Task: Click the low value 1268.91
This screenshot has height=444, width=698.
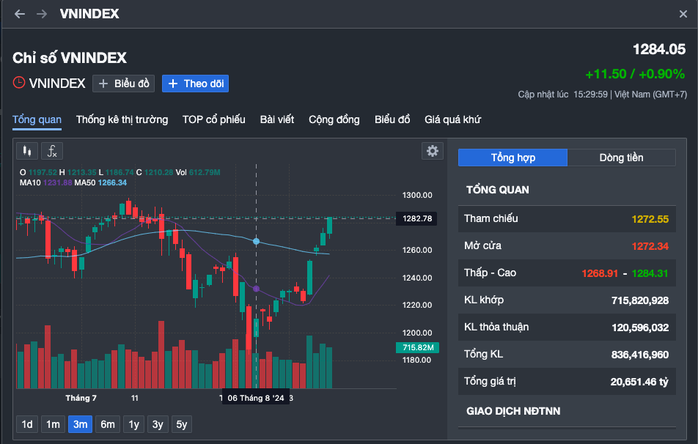Action: [600, 273]
